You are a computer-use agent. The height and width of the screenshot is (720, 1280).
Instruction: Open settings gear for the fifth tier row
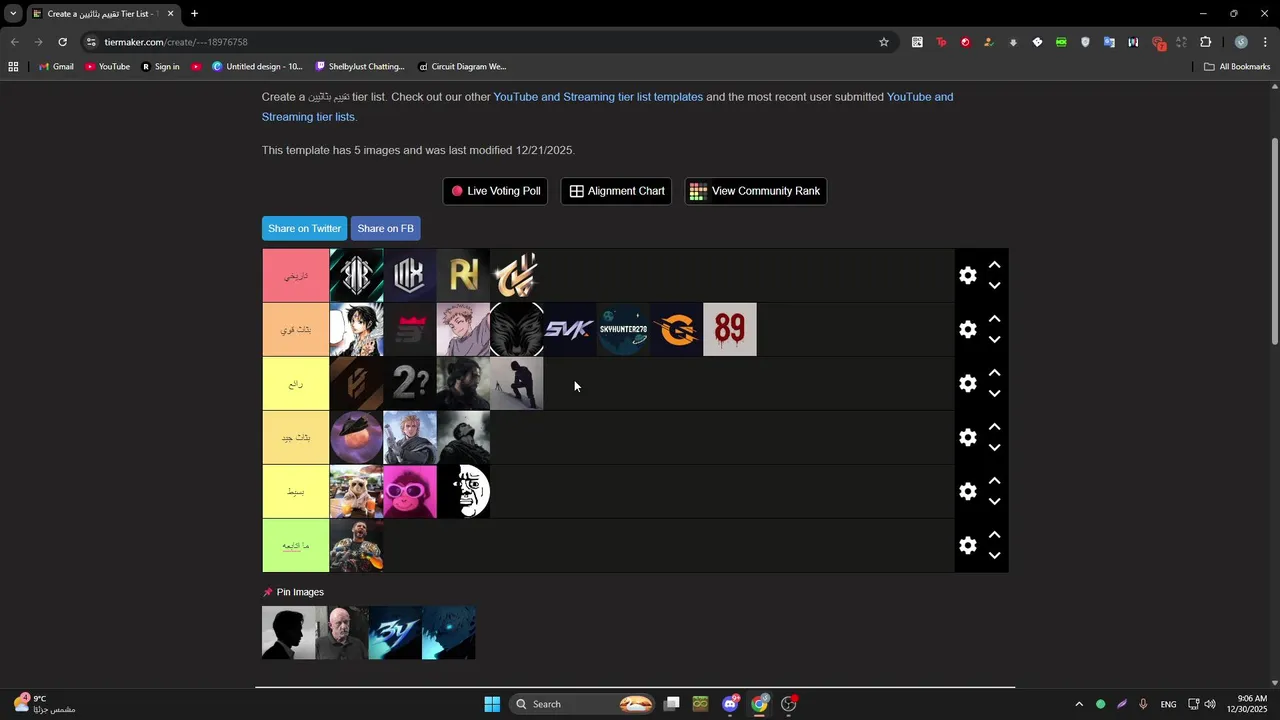(967, 491)
